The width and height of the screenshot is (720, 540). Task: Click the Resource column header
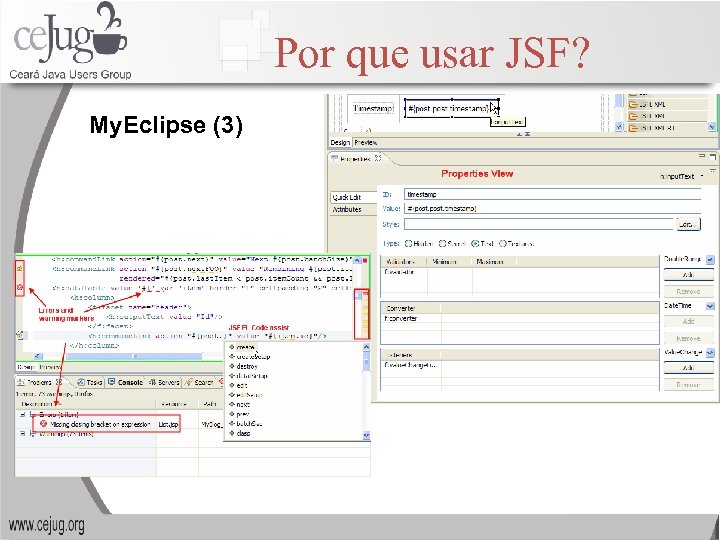tap(177, 404)
